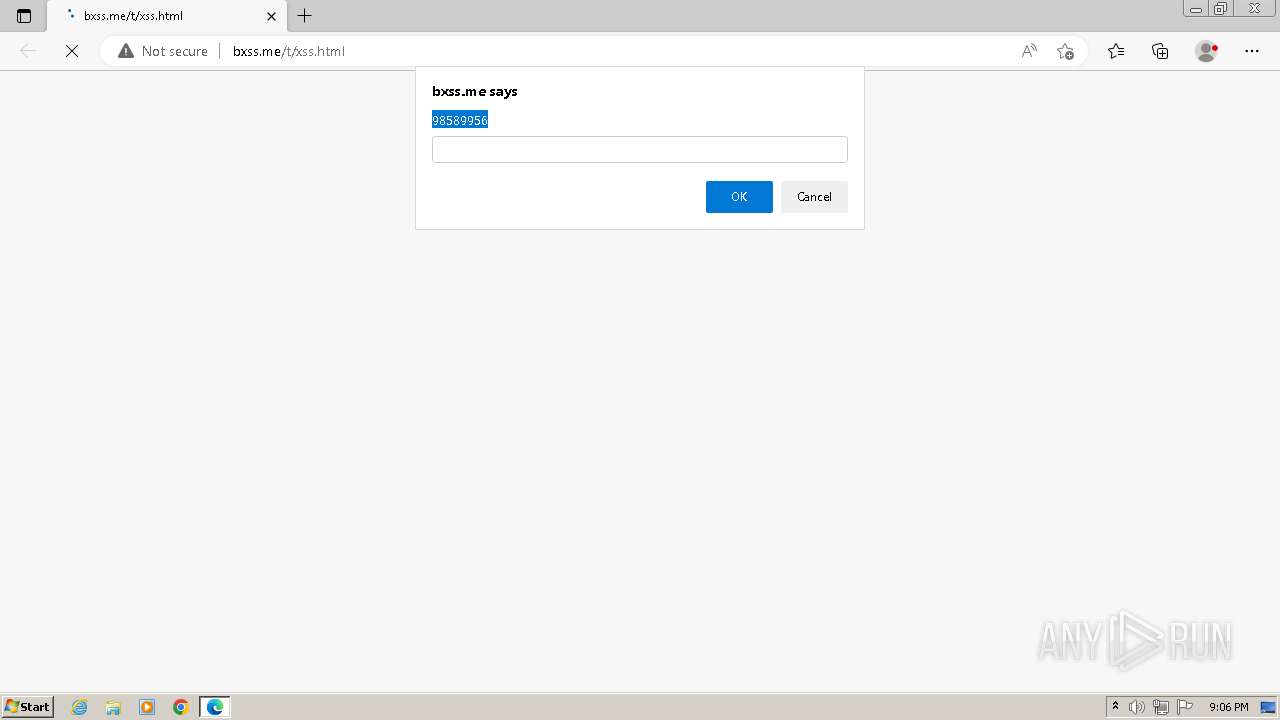1280x720 pixels.
Task: Stop loading the page
Action: (x=72, y=51)
